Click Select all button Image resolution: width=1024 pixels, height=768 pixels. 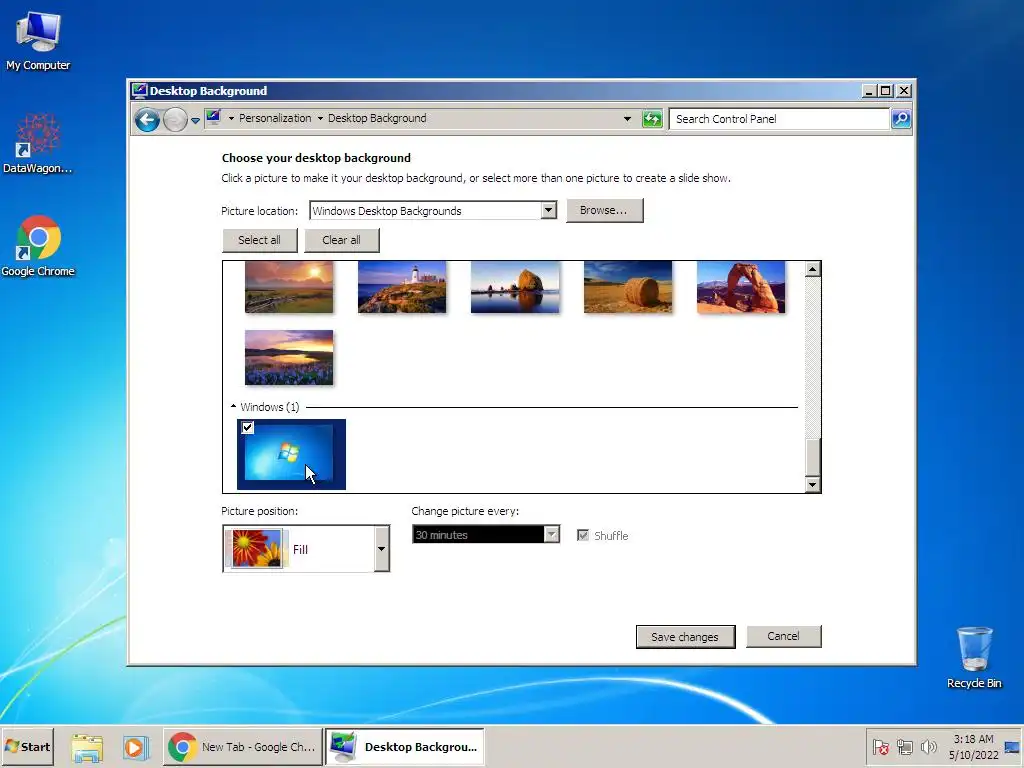[x=259, y=240]
